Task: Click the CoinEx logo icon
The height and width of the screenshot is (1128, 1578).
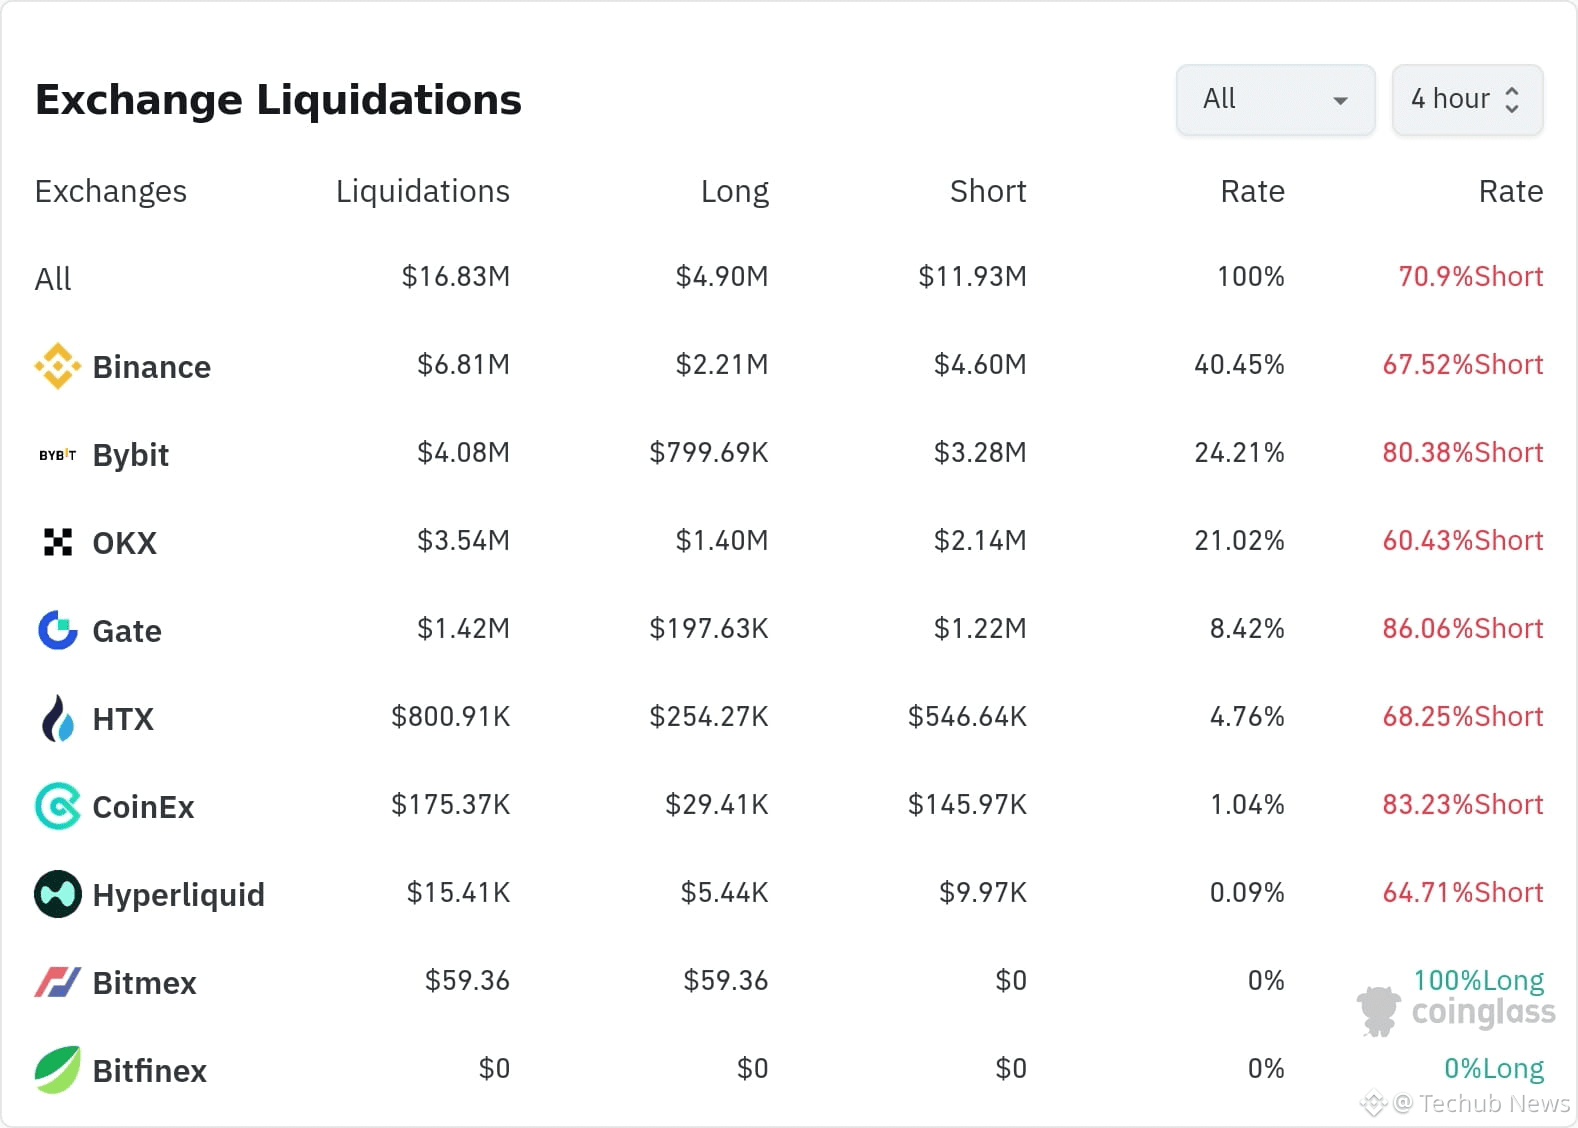Action: click(57, 806)
